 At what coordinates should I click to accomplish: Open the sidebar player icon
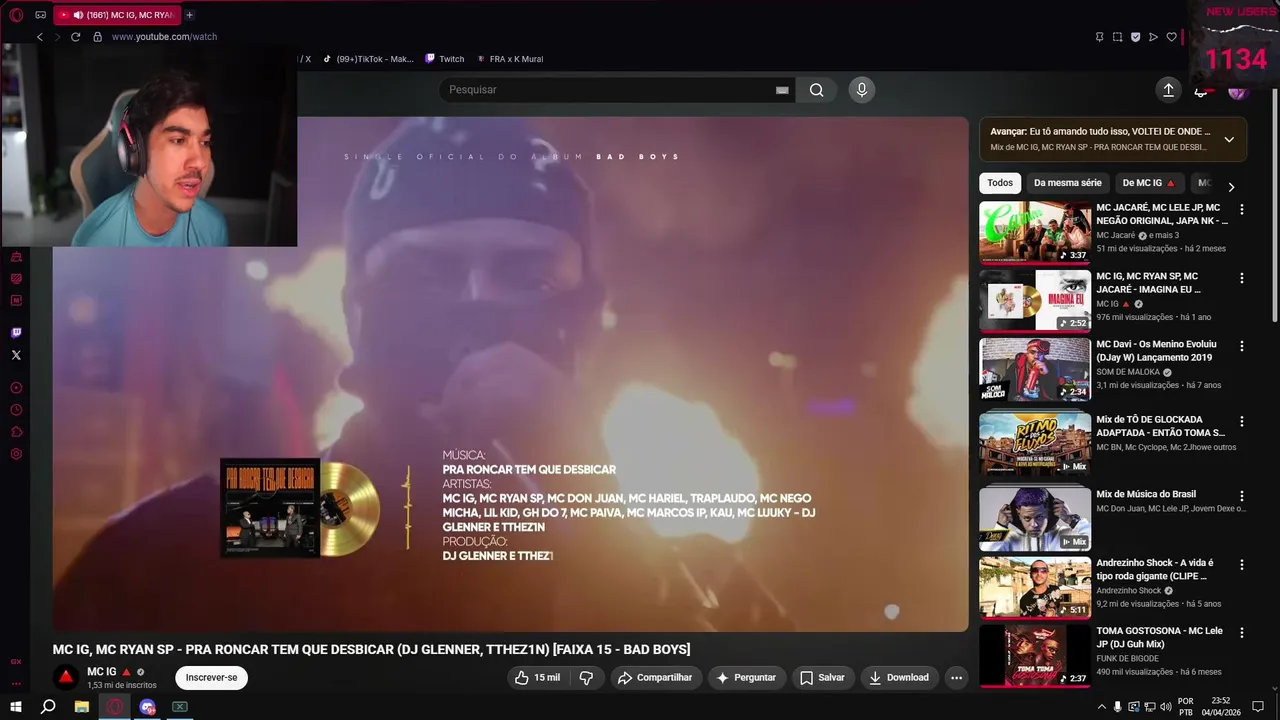point(16,388)
